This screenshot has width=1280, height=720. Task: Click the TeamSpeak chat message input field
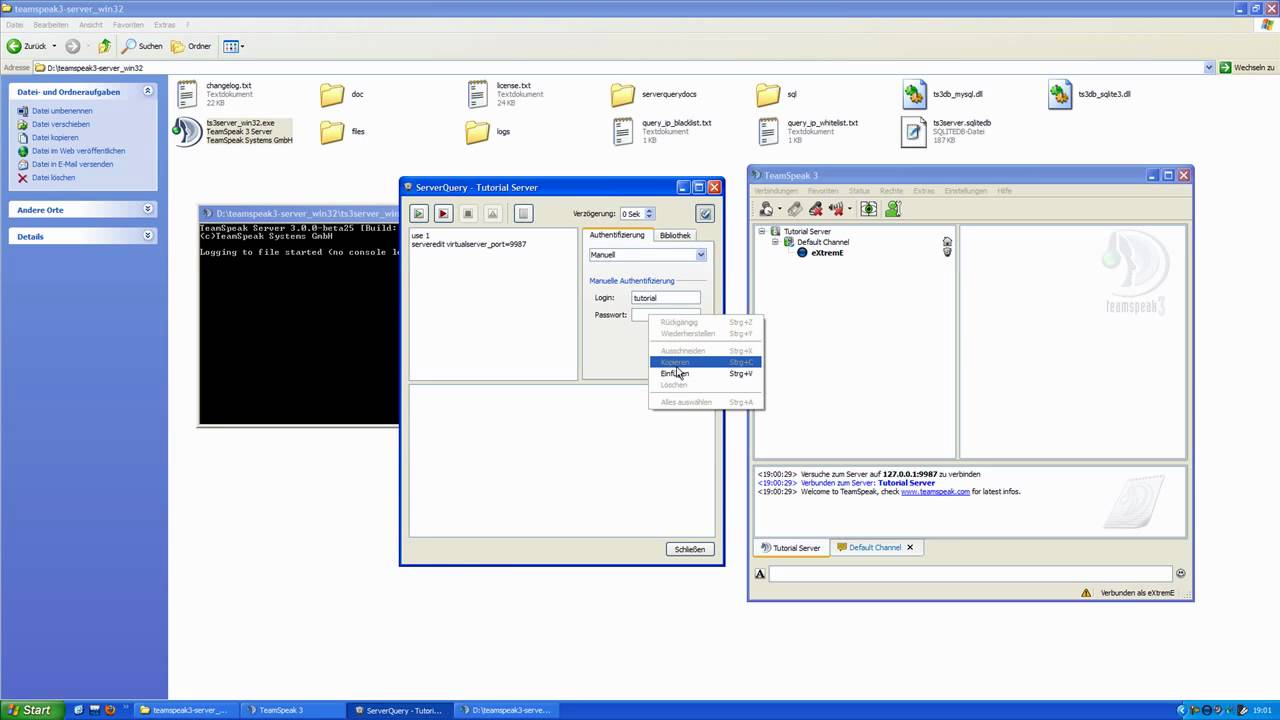[x=970, y=574]
